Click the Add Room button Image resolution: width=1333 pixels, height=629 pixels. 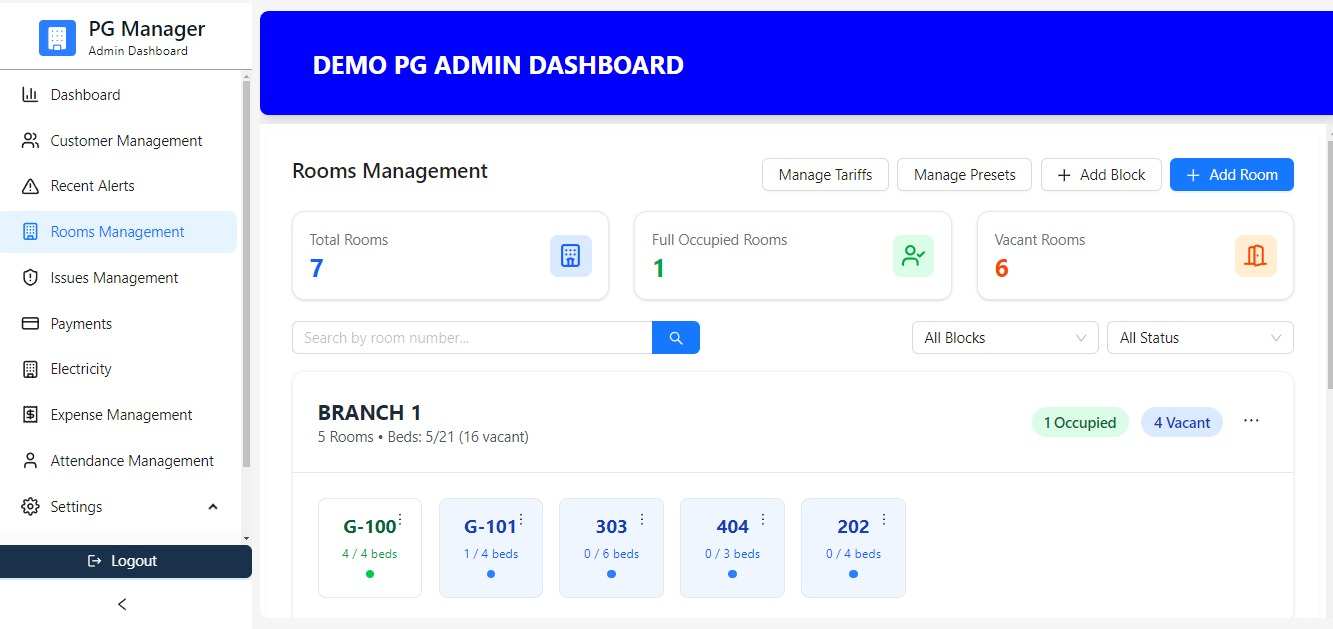[1231, 174]
